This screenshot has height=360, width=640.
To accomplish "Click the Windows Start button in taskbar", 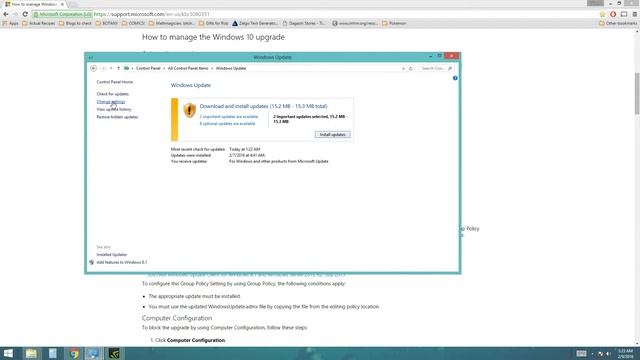I will pyautogui.click(x=8, y=353).
